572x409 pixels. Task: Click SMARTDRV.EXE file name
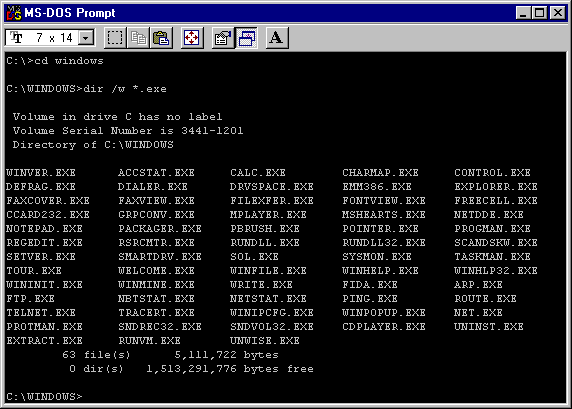(x=160, y=257)
